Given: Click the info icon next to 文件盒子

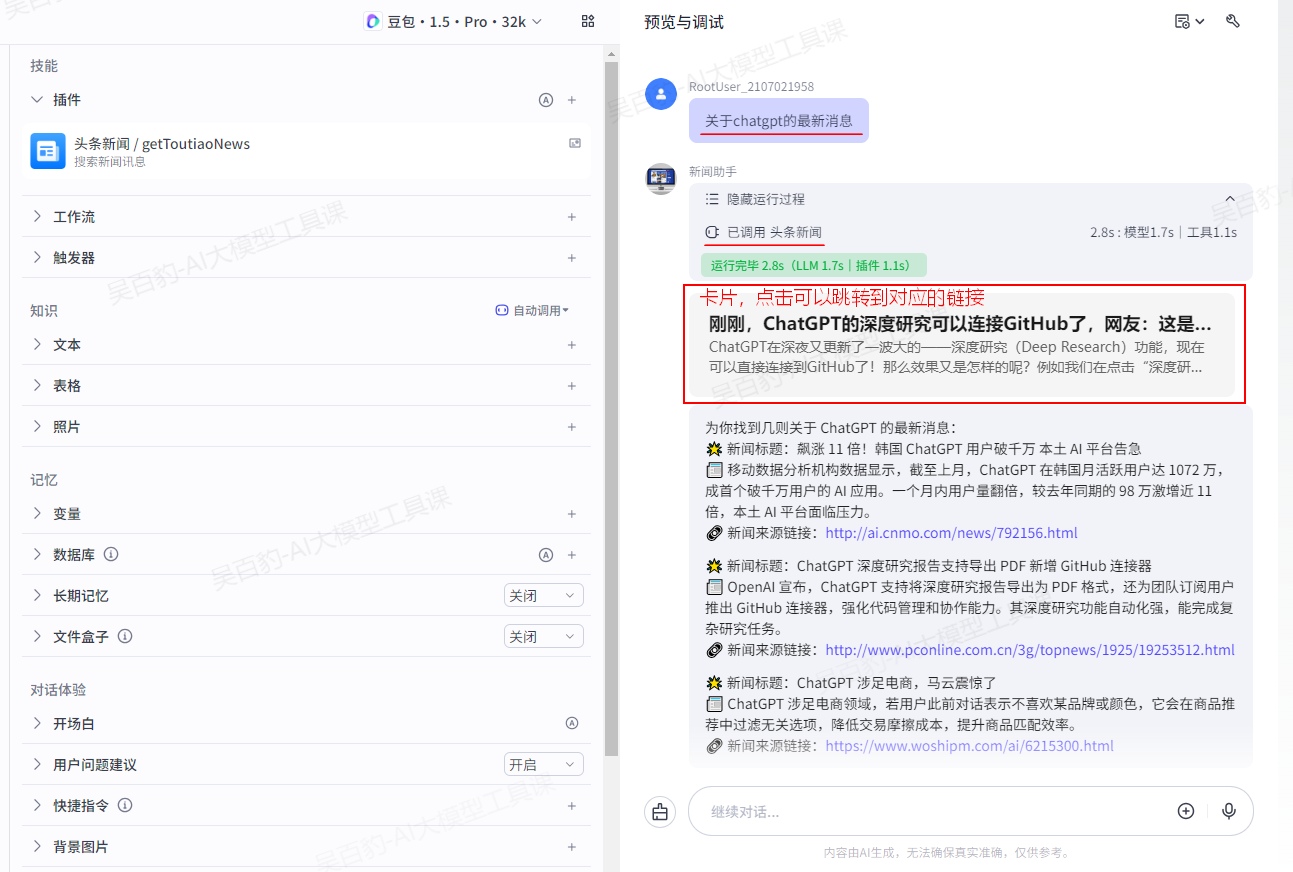Looking at the screenshot, I should point(126,636).
